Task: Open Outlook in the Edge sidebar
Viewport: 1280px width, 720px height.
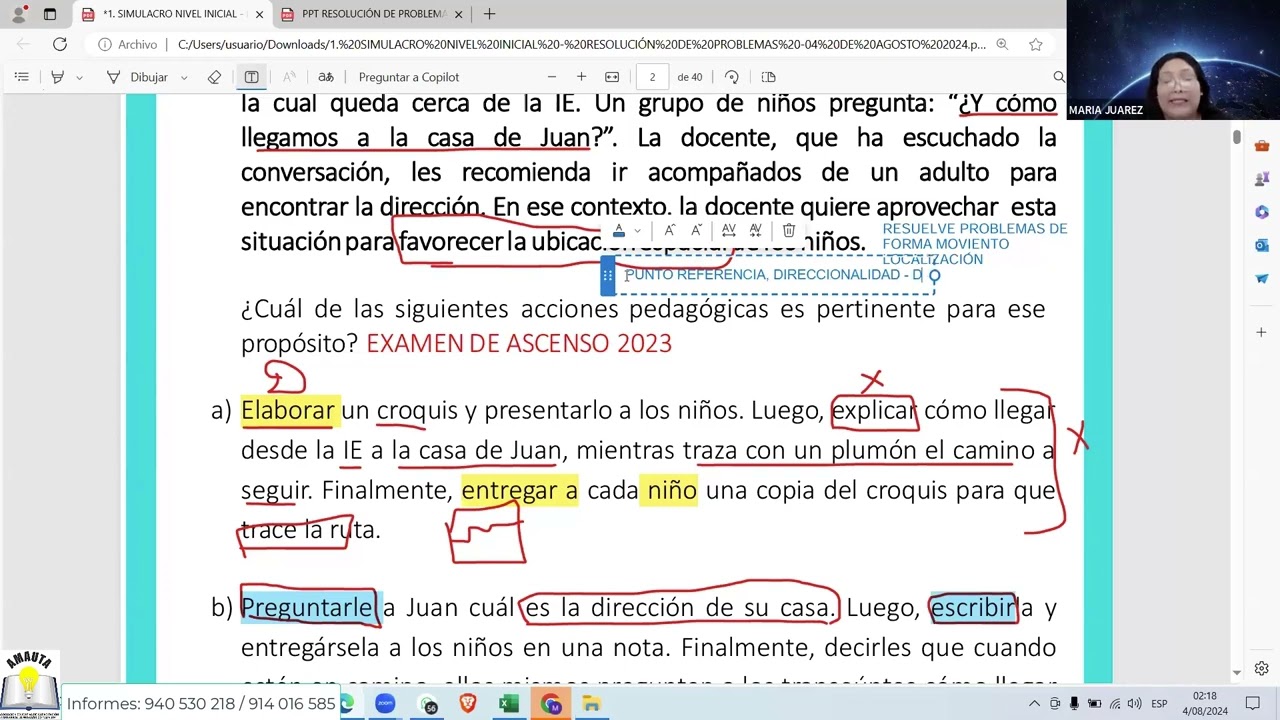Action: (1262, 245)
